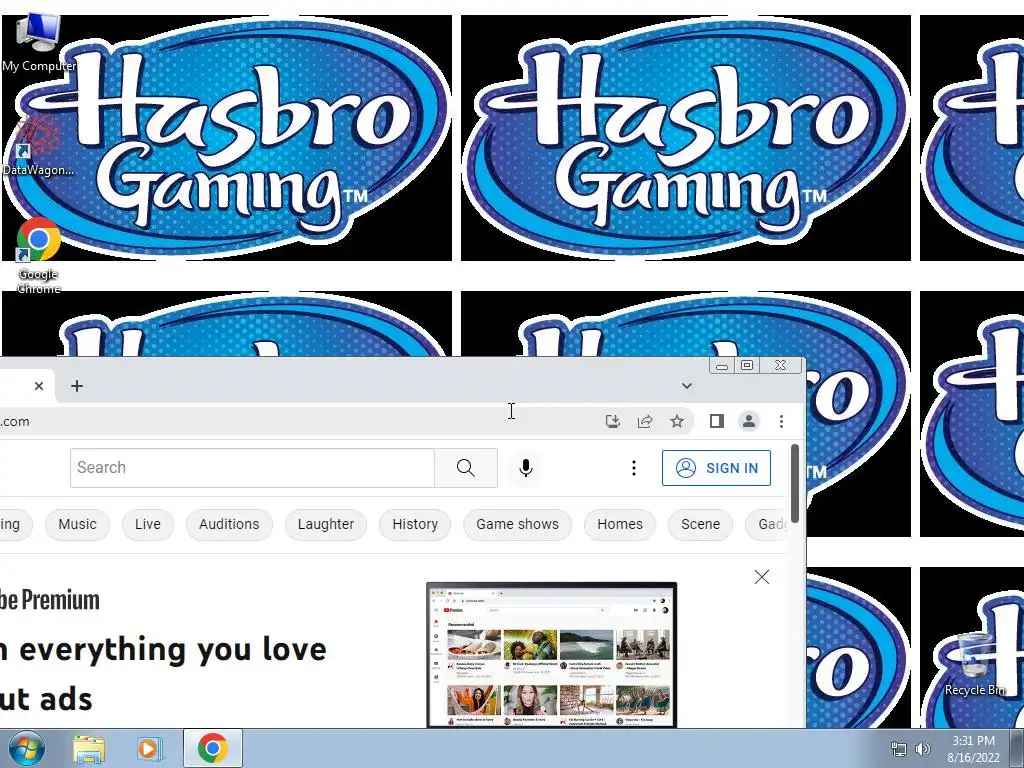Click the page vertical scrollbar thumb

[x=795, y=483]
